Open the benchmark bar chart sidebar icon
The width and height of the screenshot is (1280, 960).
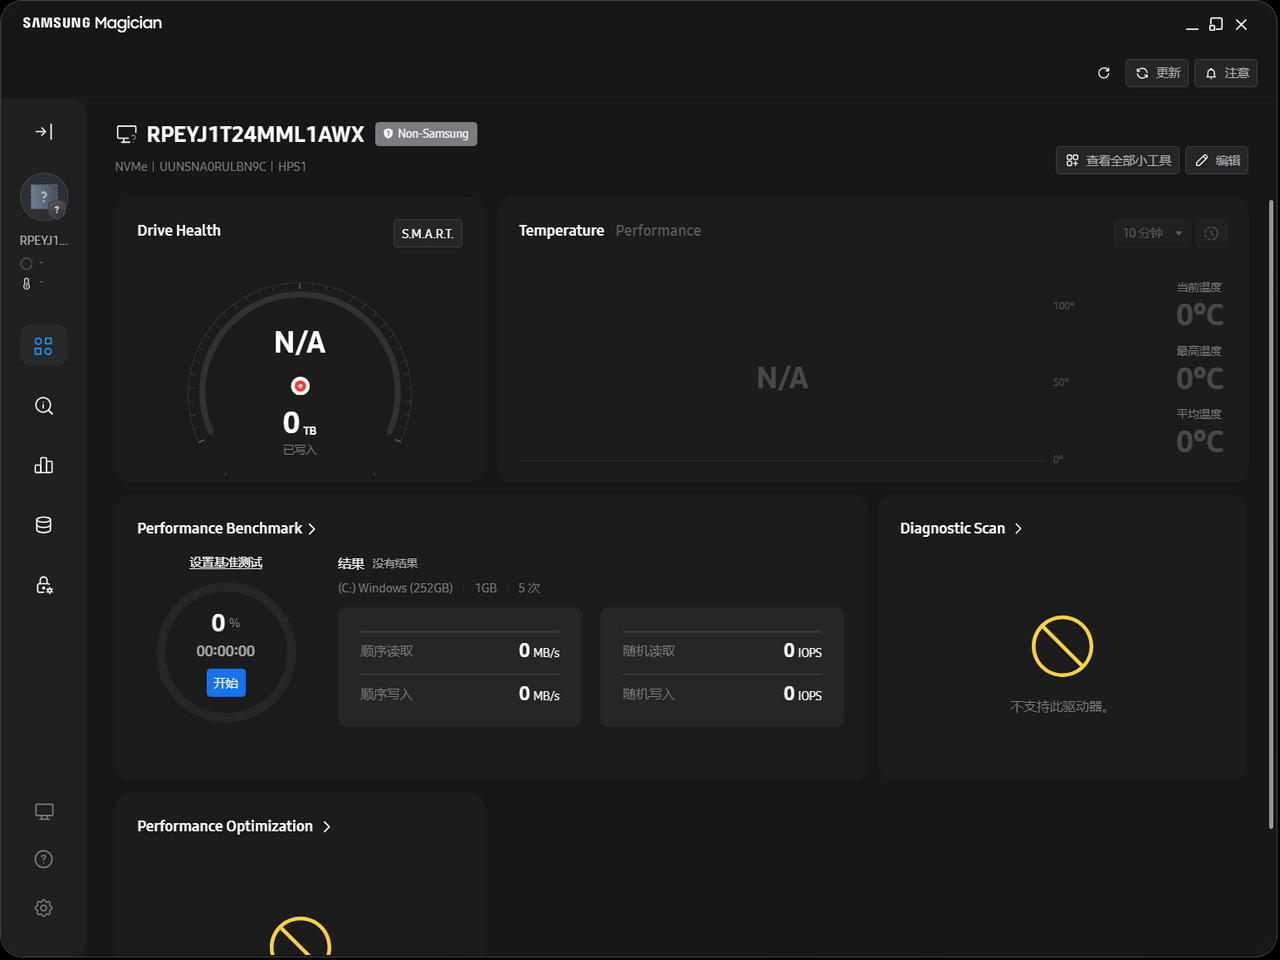point(44,465)
